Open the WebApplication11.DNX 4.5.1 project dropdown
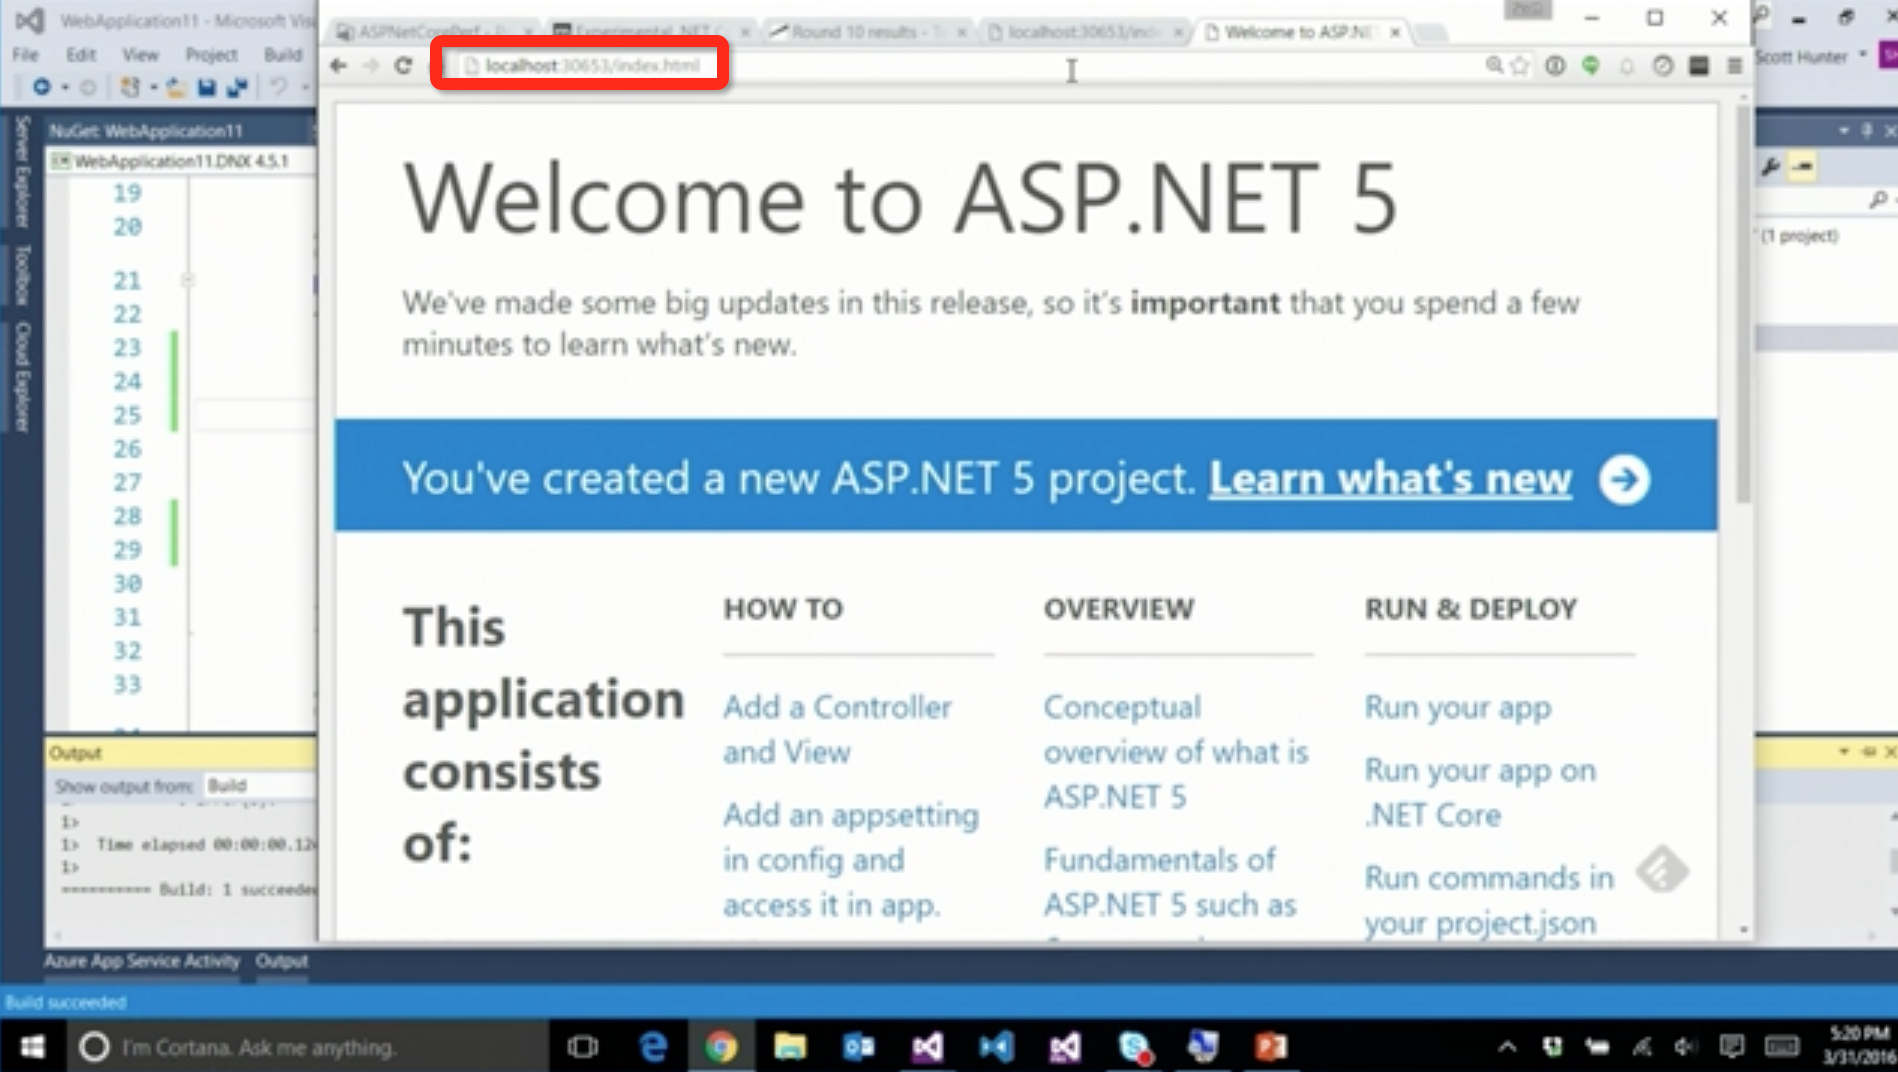The height and width of the screenshot is (1072, 1898). click(x=182, y=161)
